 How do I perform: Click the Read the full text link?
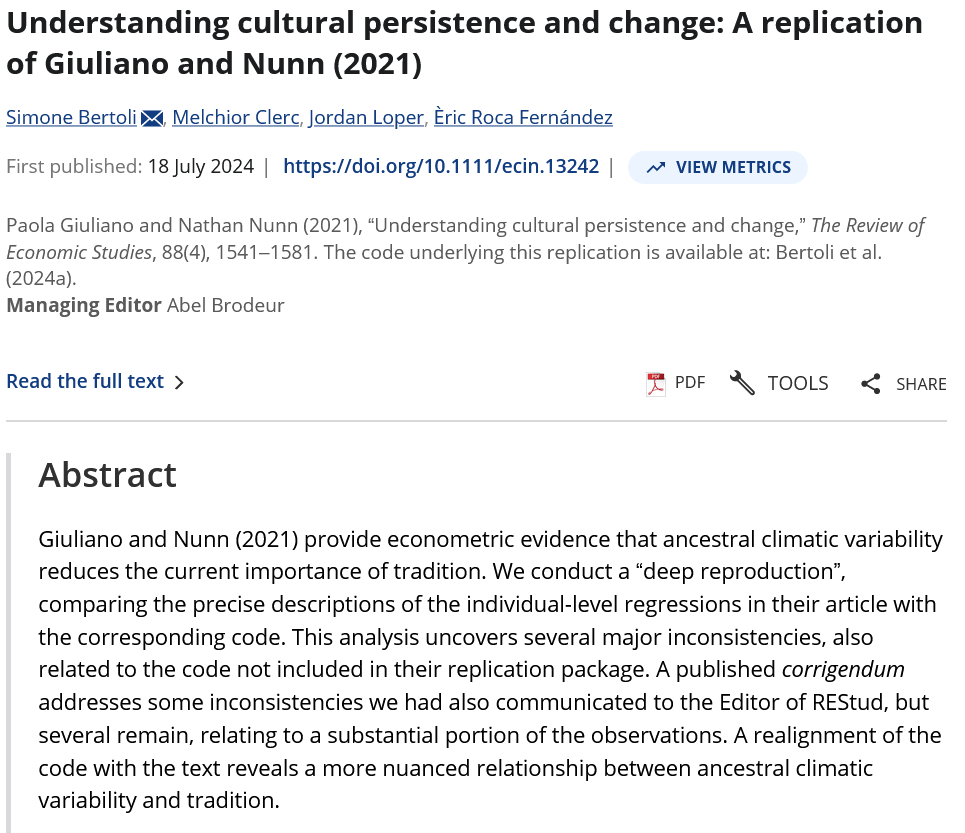pyautogui.click(x=85, y=381)
